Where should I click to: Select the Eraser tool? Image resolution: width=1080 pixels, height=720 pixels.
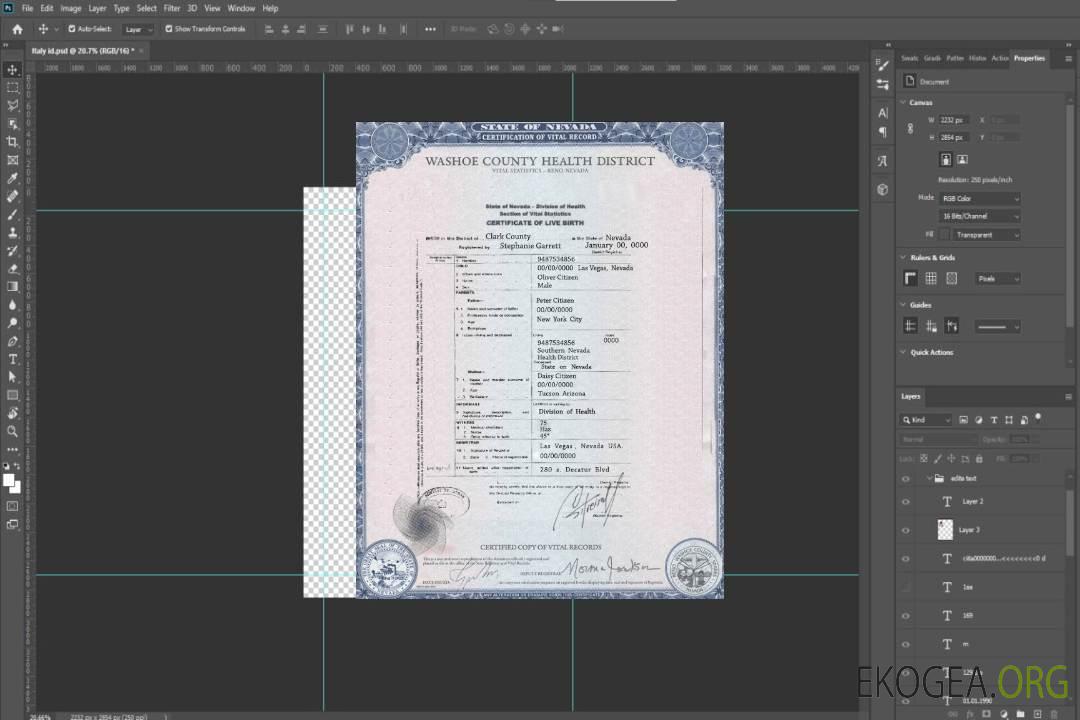click(12, 269)
